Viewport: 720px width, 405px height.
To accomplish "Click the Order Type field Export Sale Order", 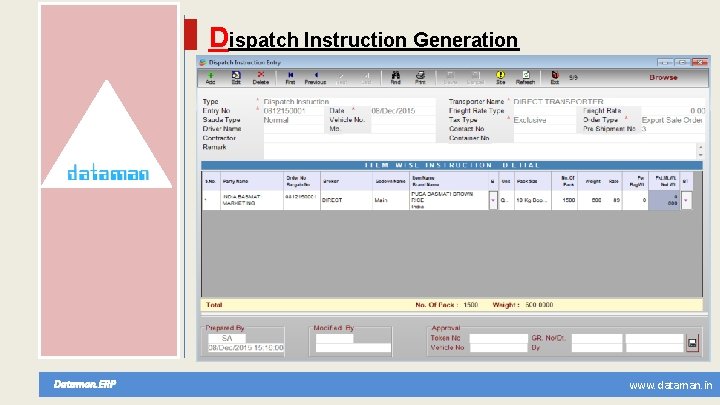I will (x=673, y=120).
